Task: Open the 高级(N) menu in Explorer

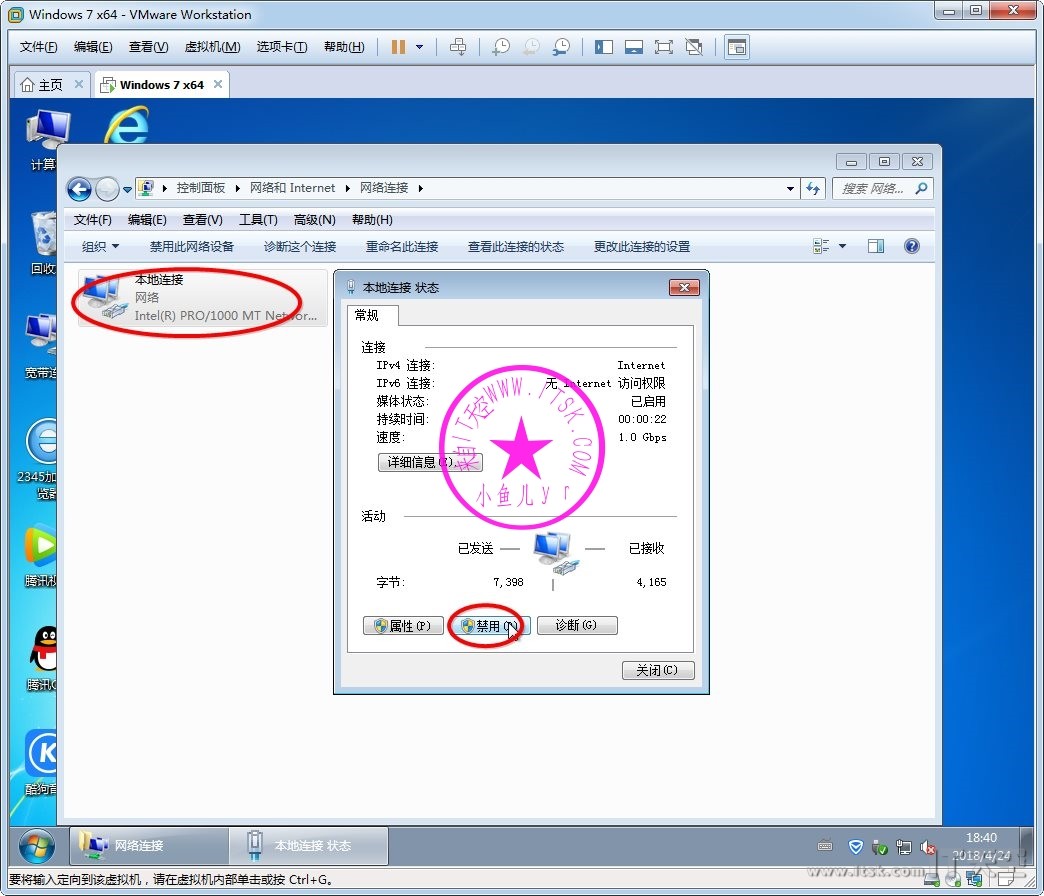Action: coord(314,220)
